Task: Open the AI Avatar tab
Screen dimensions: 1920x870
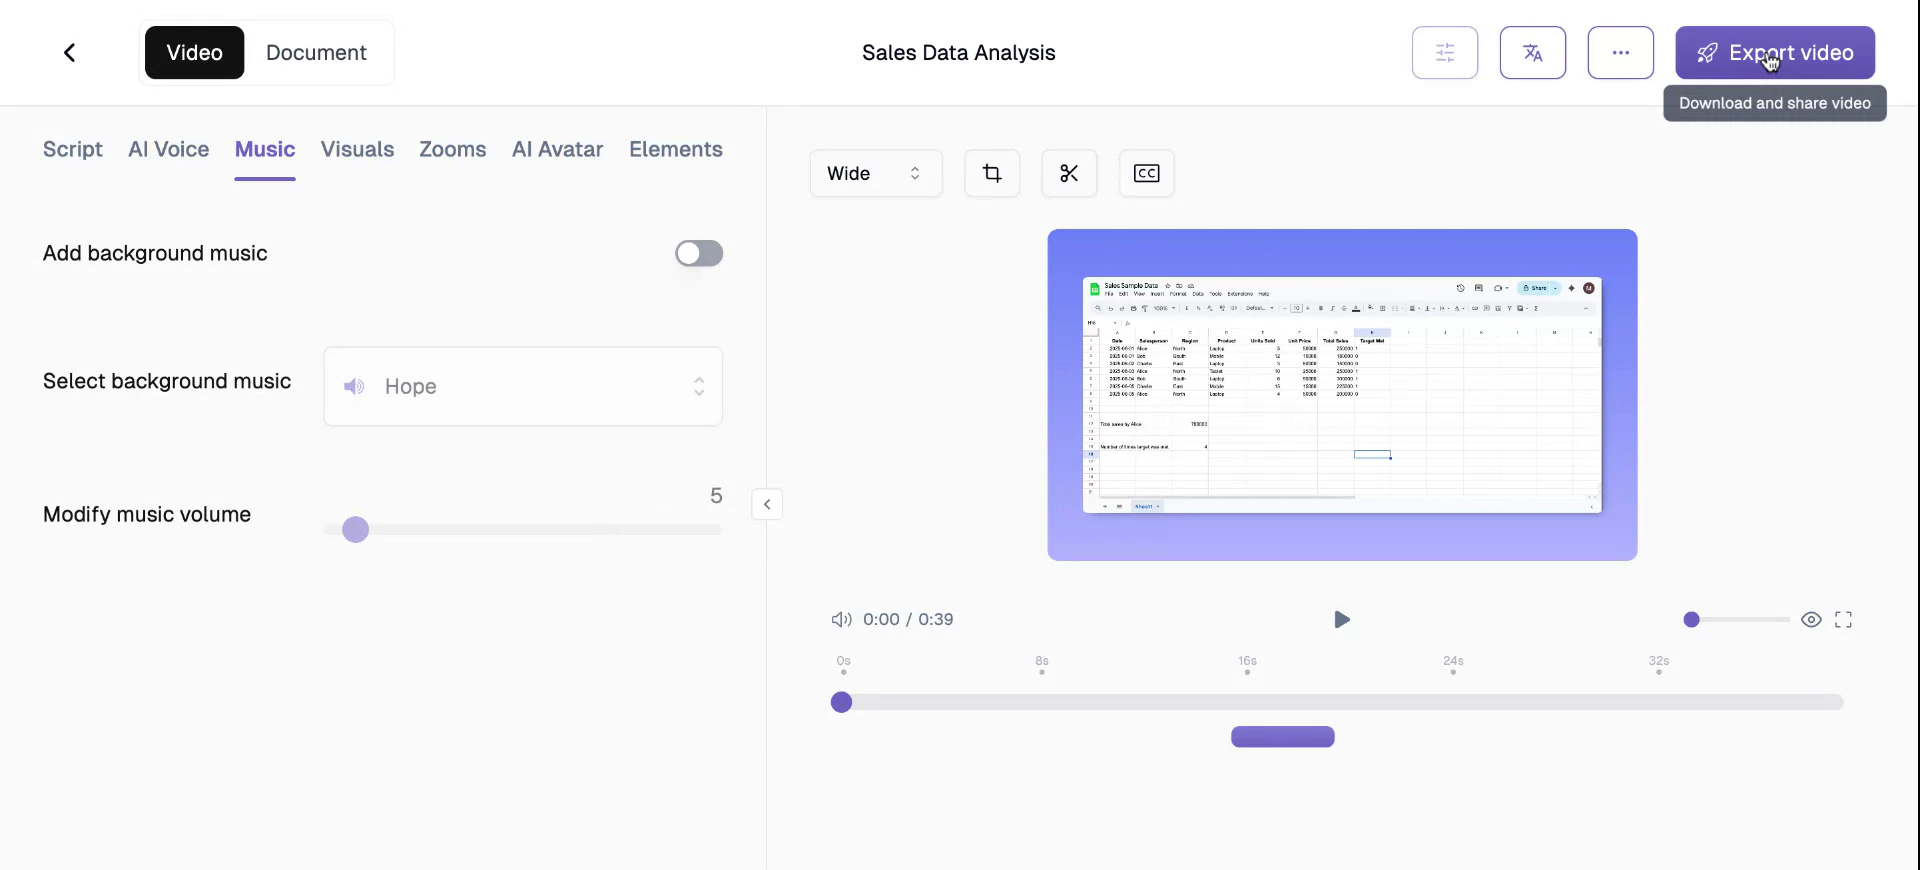Action: coord(558,149)
